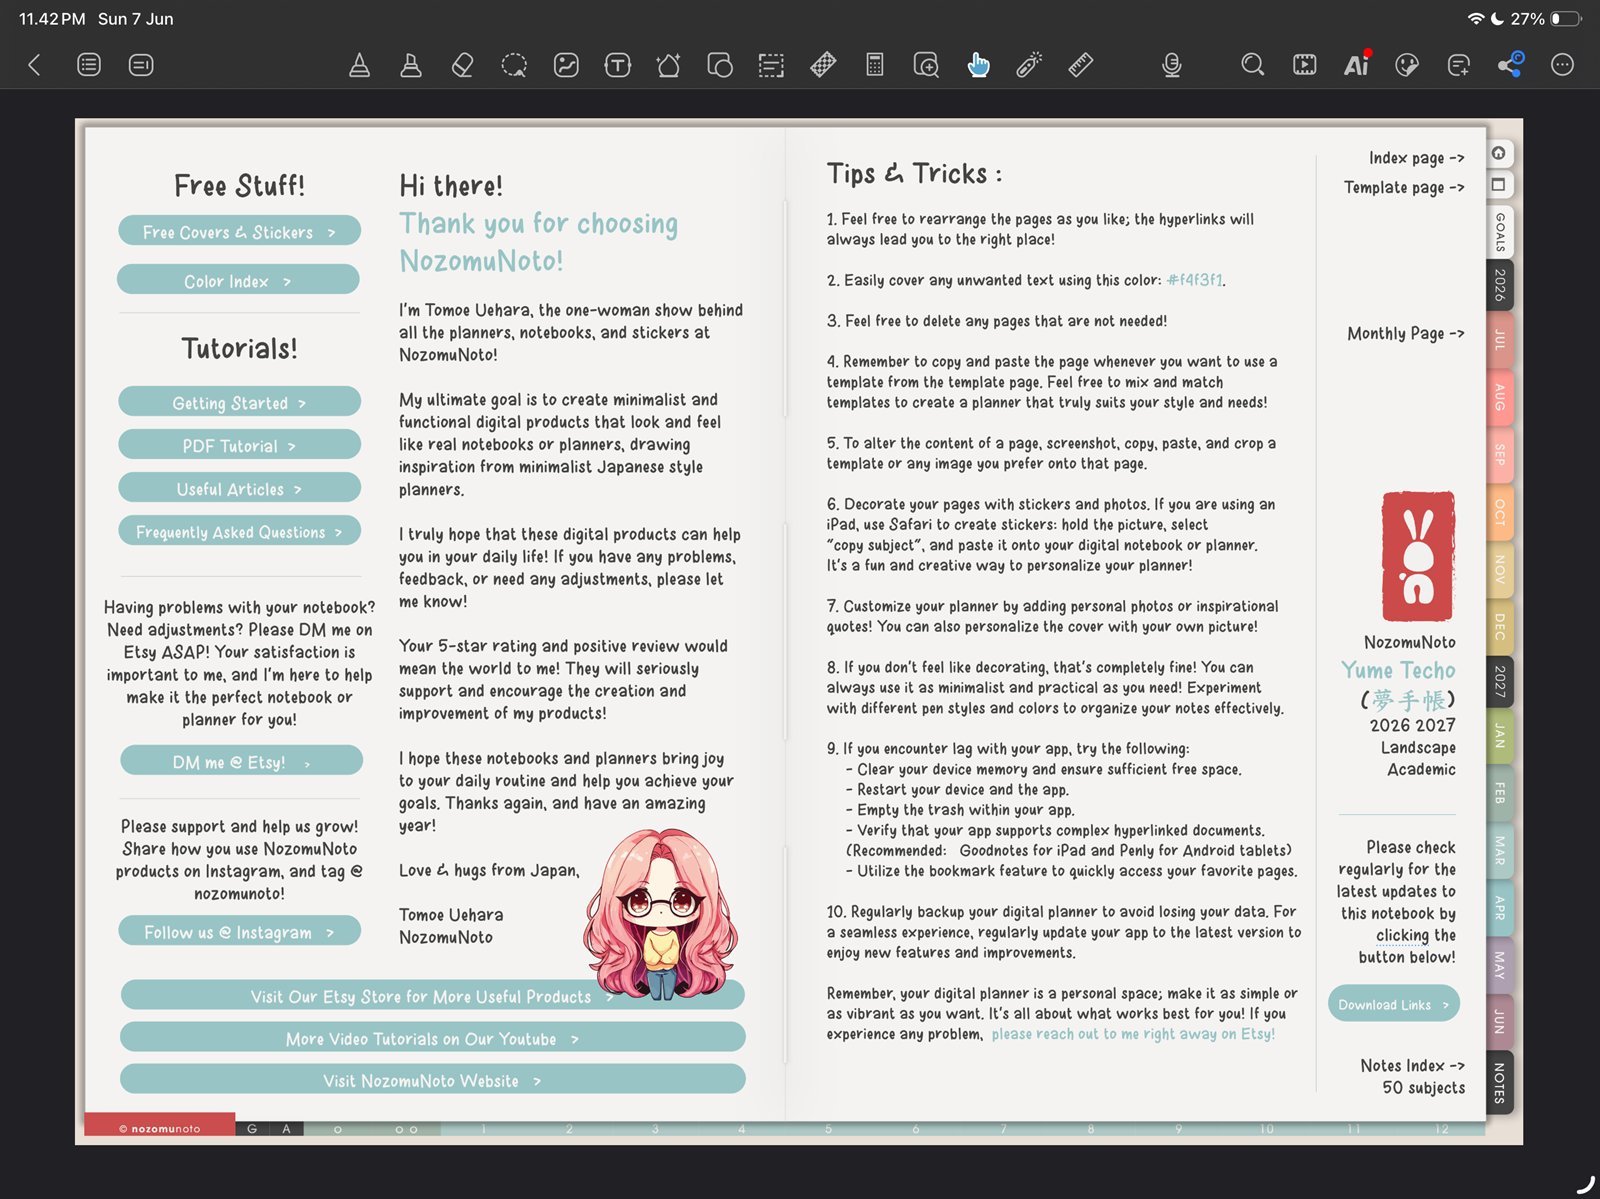Open Frequently Asked Questions
1600x1199 pixels.
[x=239, y=531]
